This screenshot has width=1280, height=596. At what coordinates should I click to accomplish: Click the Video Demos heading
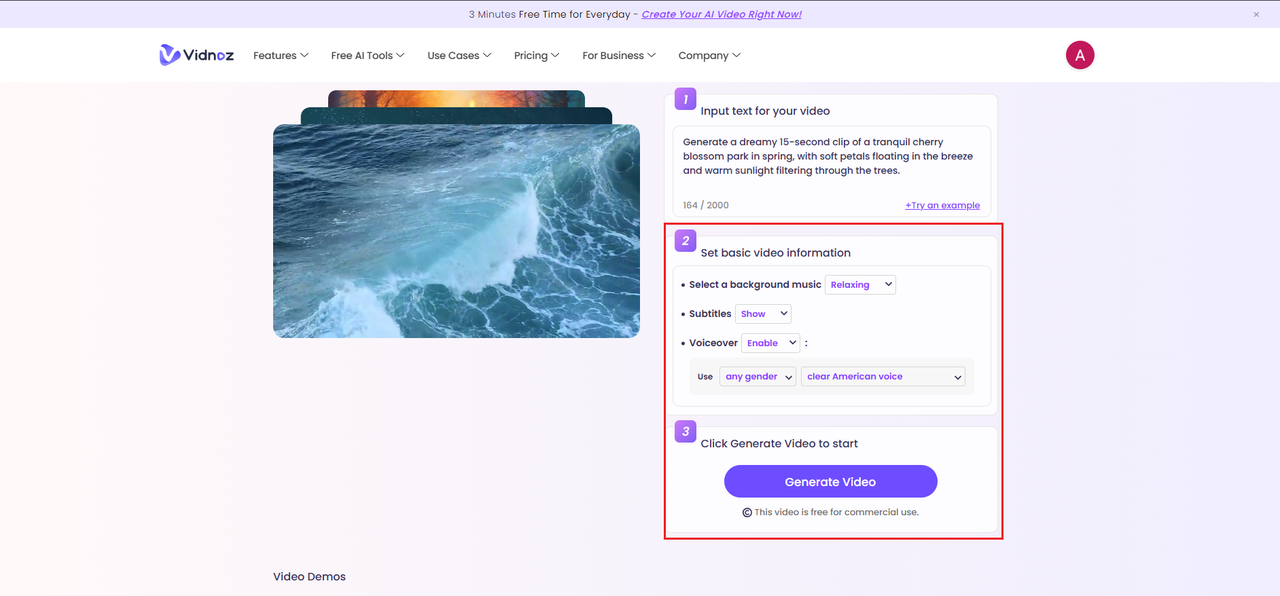pyautogui.click(x=309, y=577)
